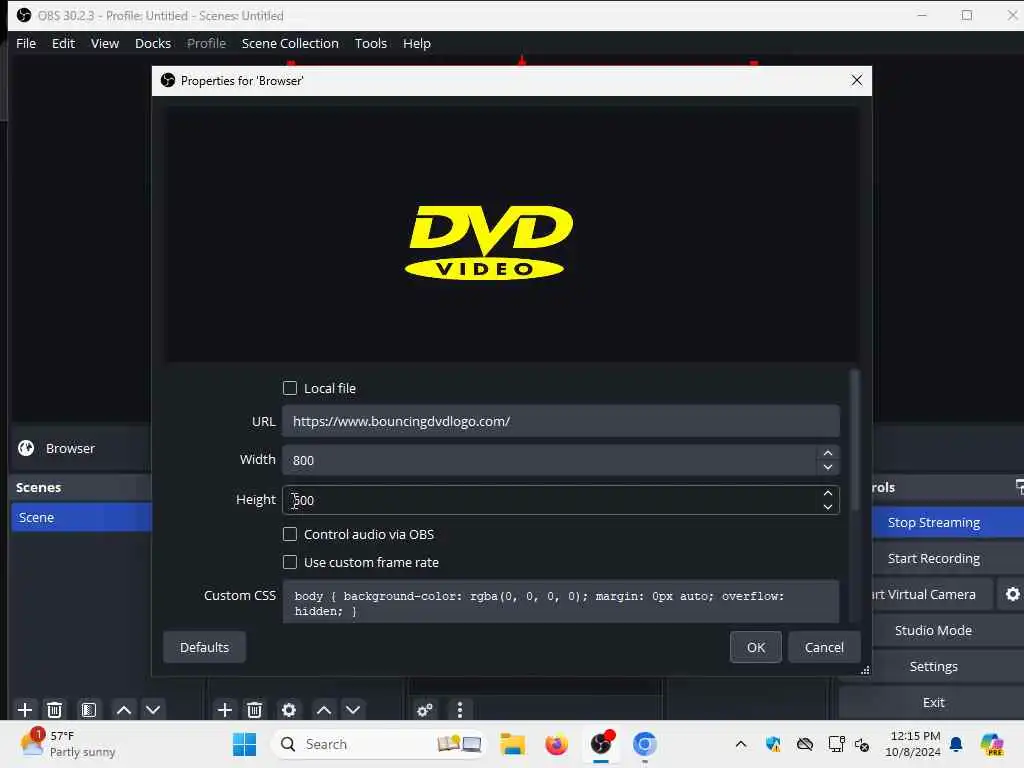Open Windows Security tray icon
This screenshot has height=768, width=1024.
pyautogui.click(x=773, y=744)
